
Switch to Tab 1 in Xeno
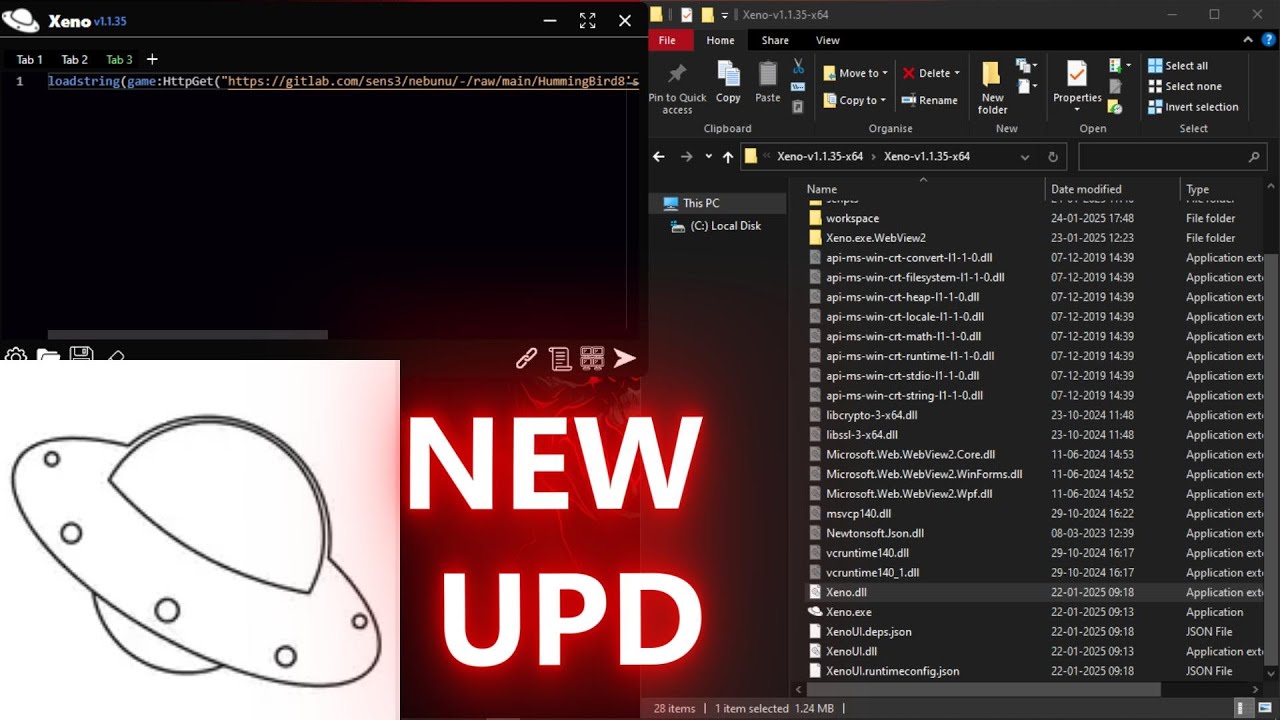30,60
